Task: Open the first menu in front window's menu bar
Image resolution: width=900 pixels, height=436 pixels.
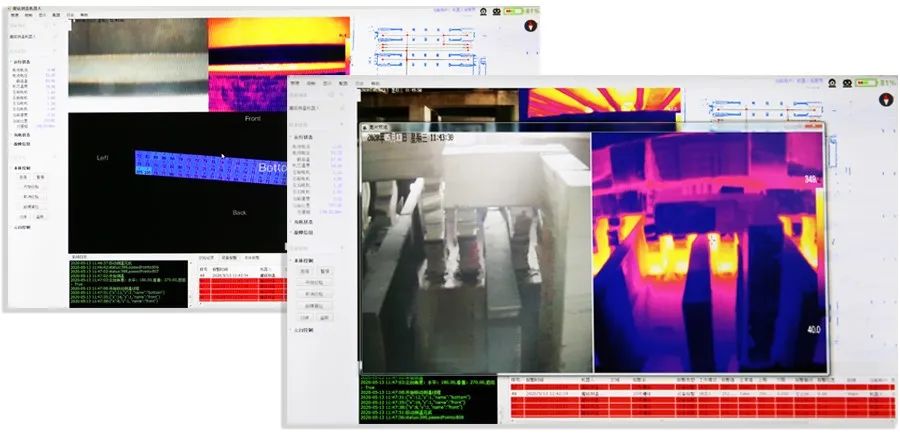Action: pyautogui.click(x=294, y=84)
